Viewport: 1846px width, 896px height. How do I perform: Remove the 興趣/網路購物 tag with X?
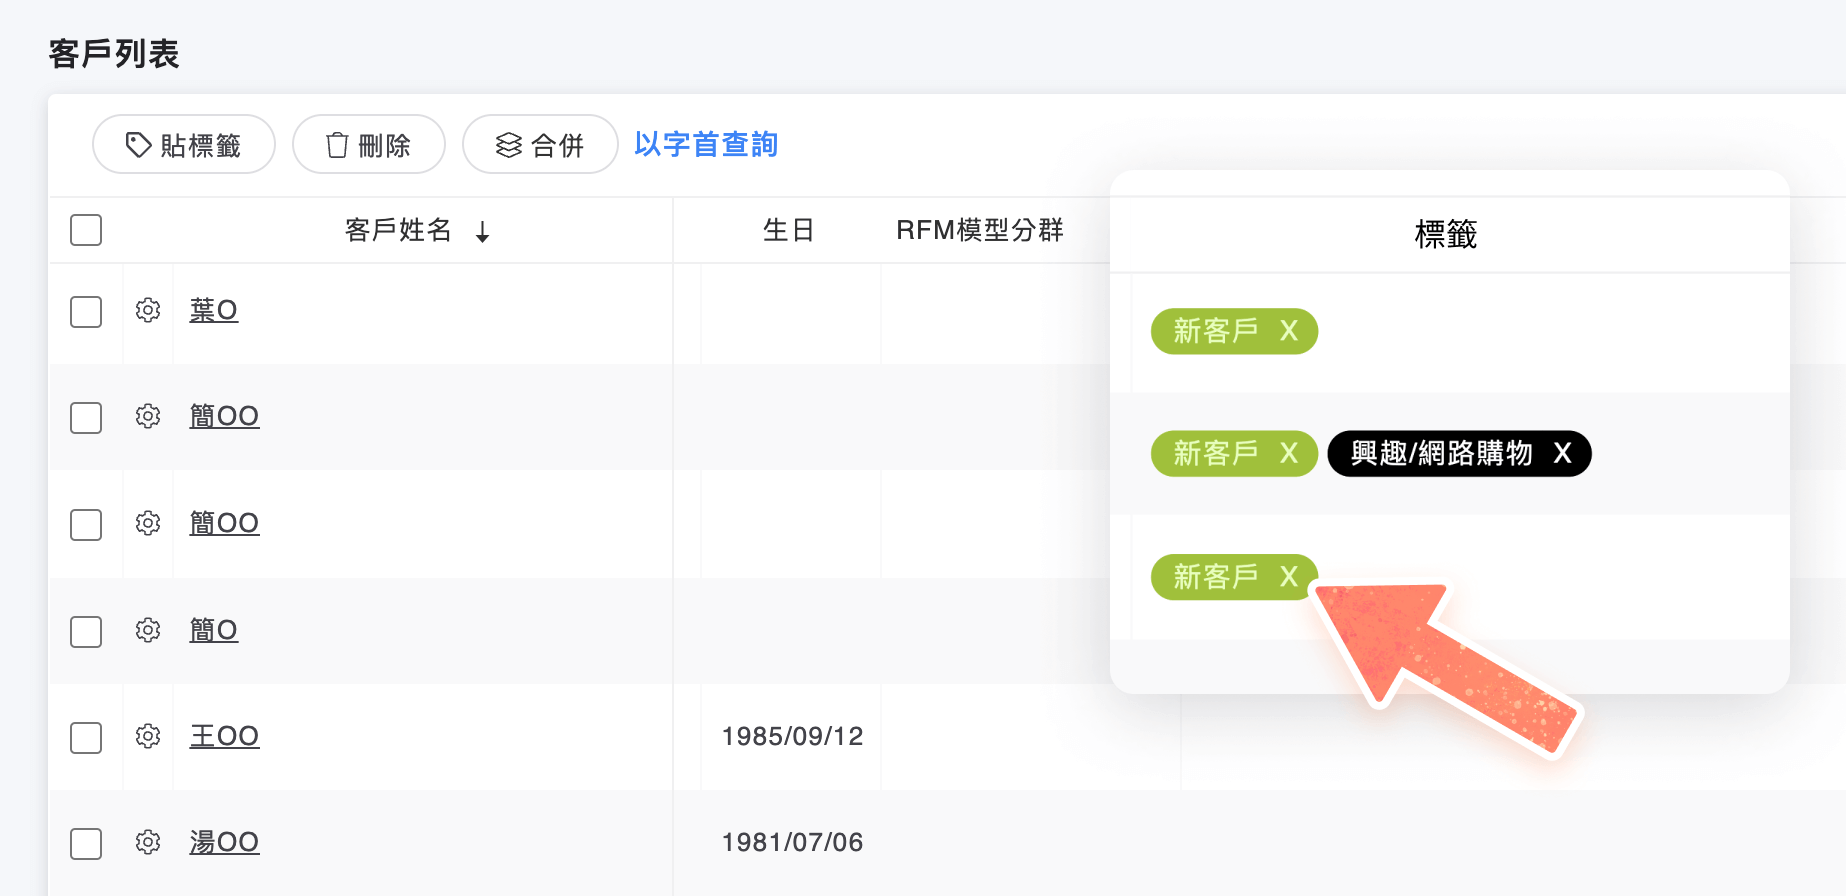coord(1562,454)
